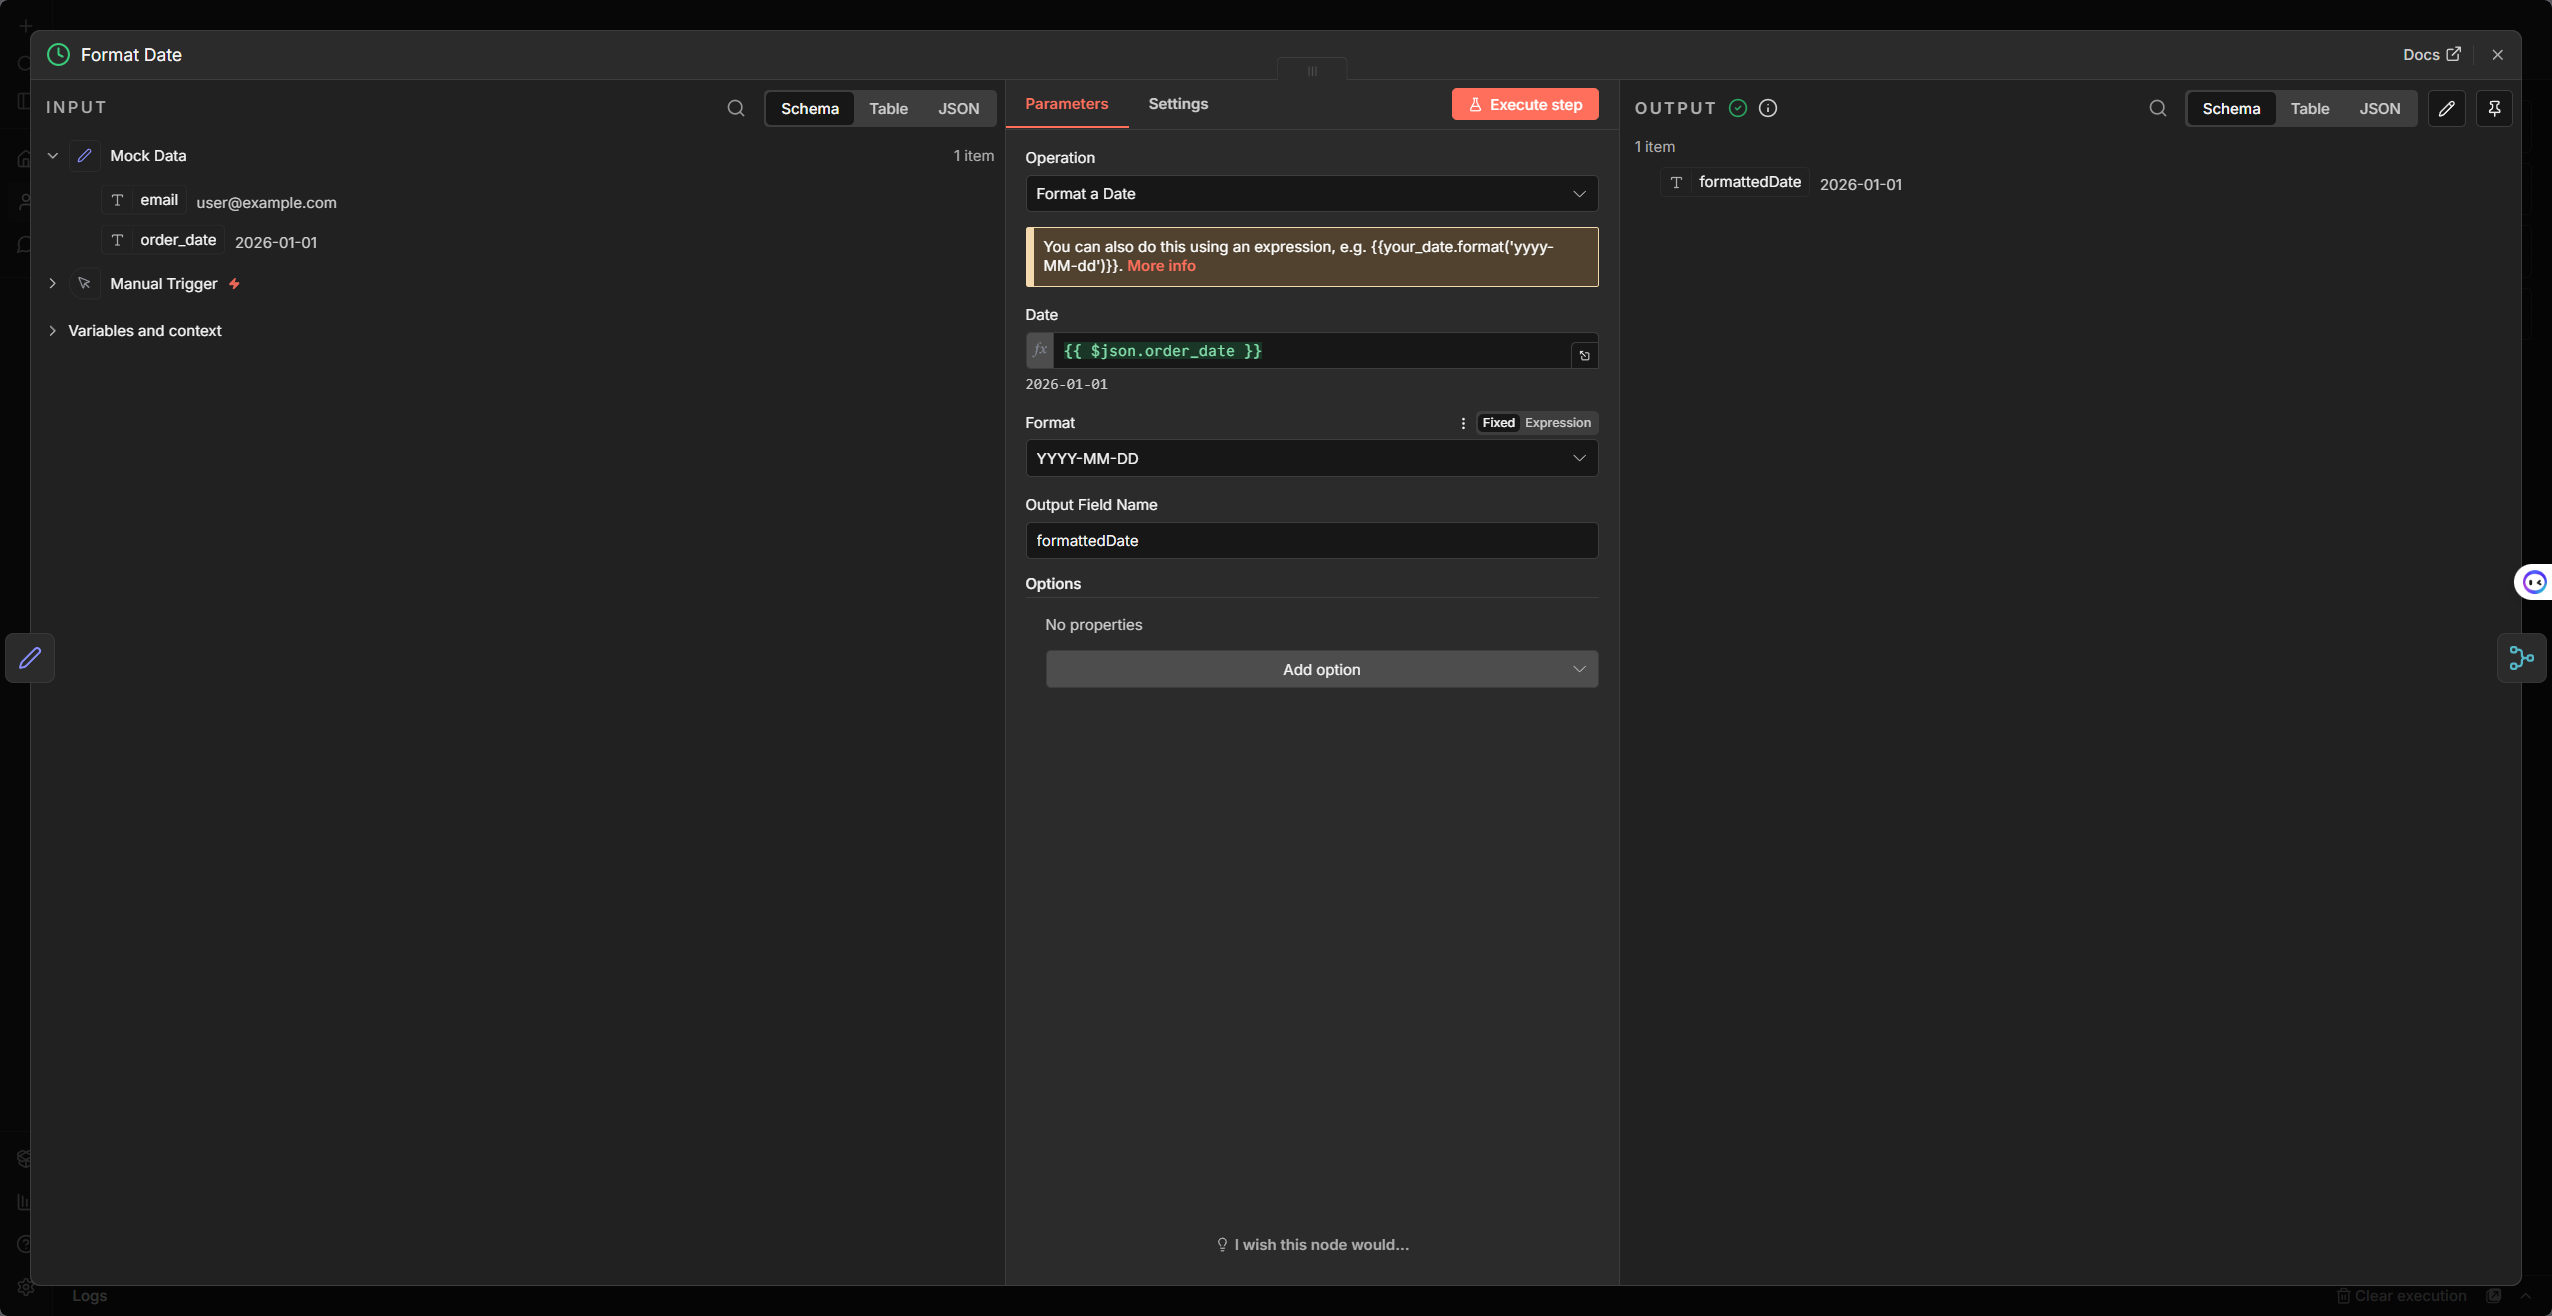
Task: Switch input view to Table
Action: click(x=888, y=108)
